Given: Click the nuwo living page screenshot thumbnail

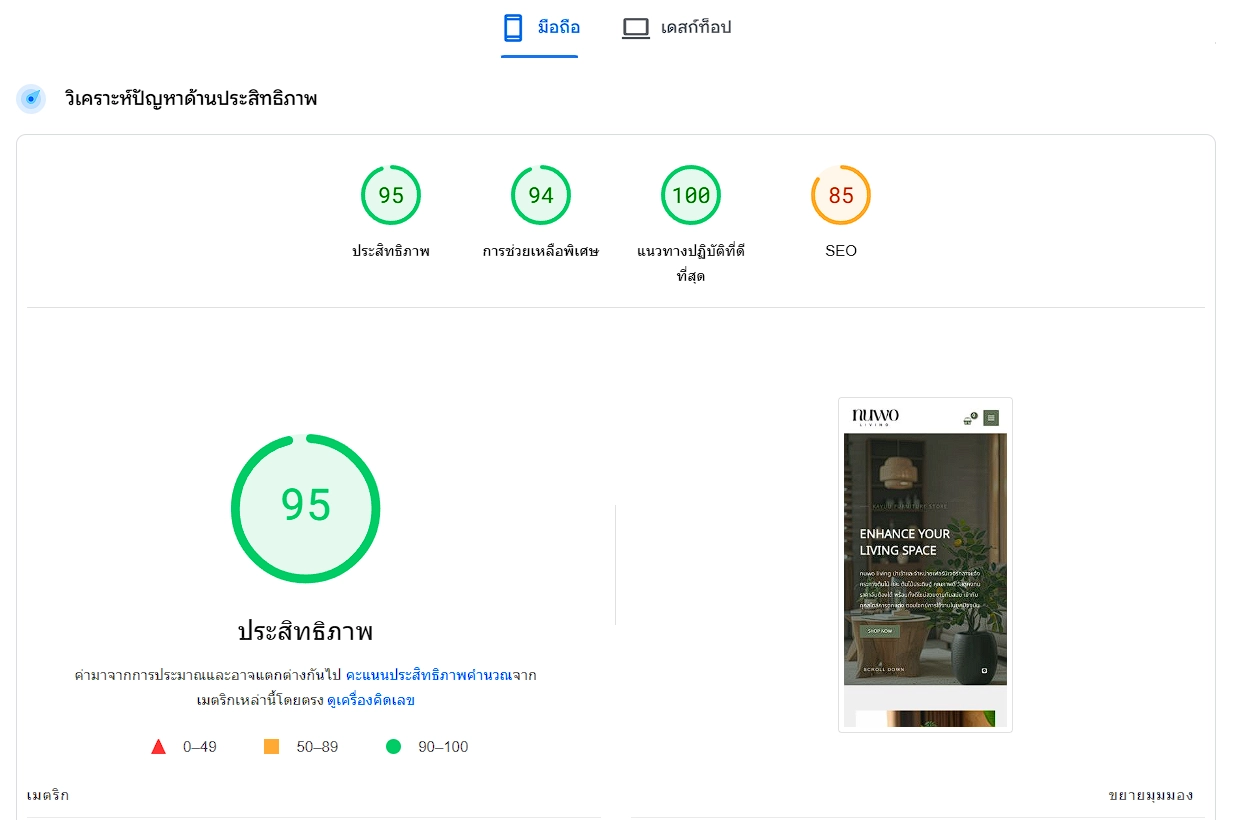Looking at the screenshot, I should (x=925, y=565).
